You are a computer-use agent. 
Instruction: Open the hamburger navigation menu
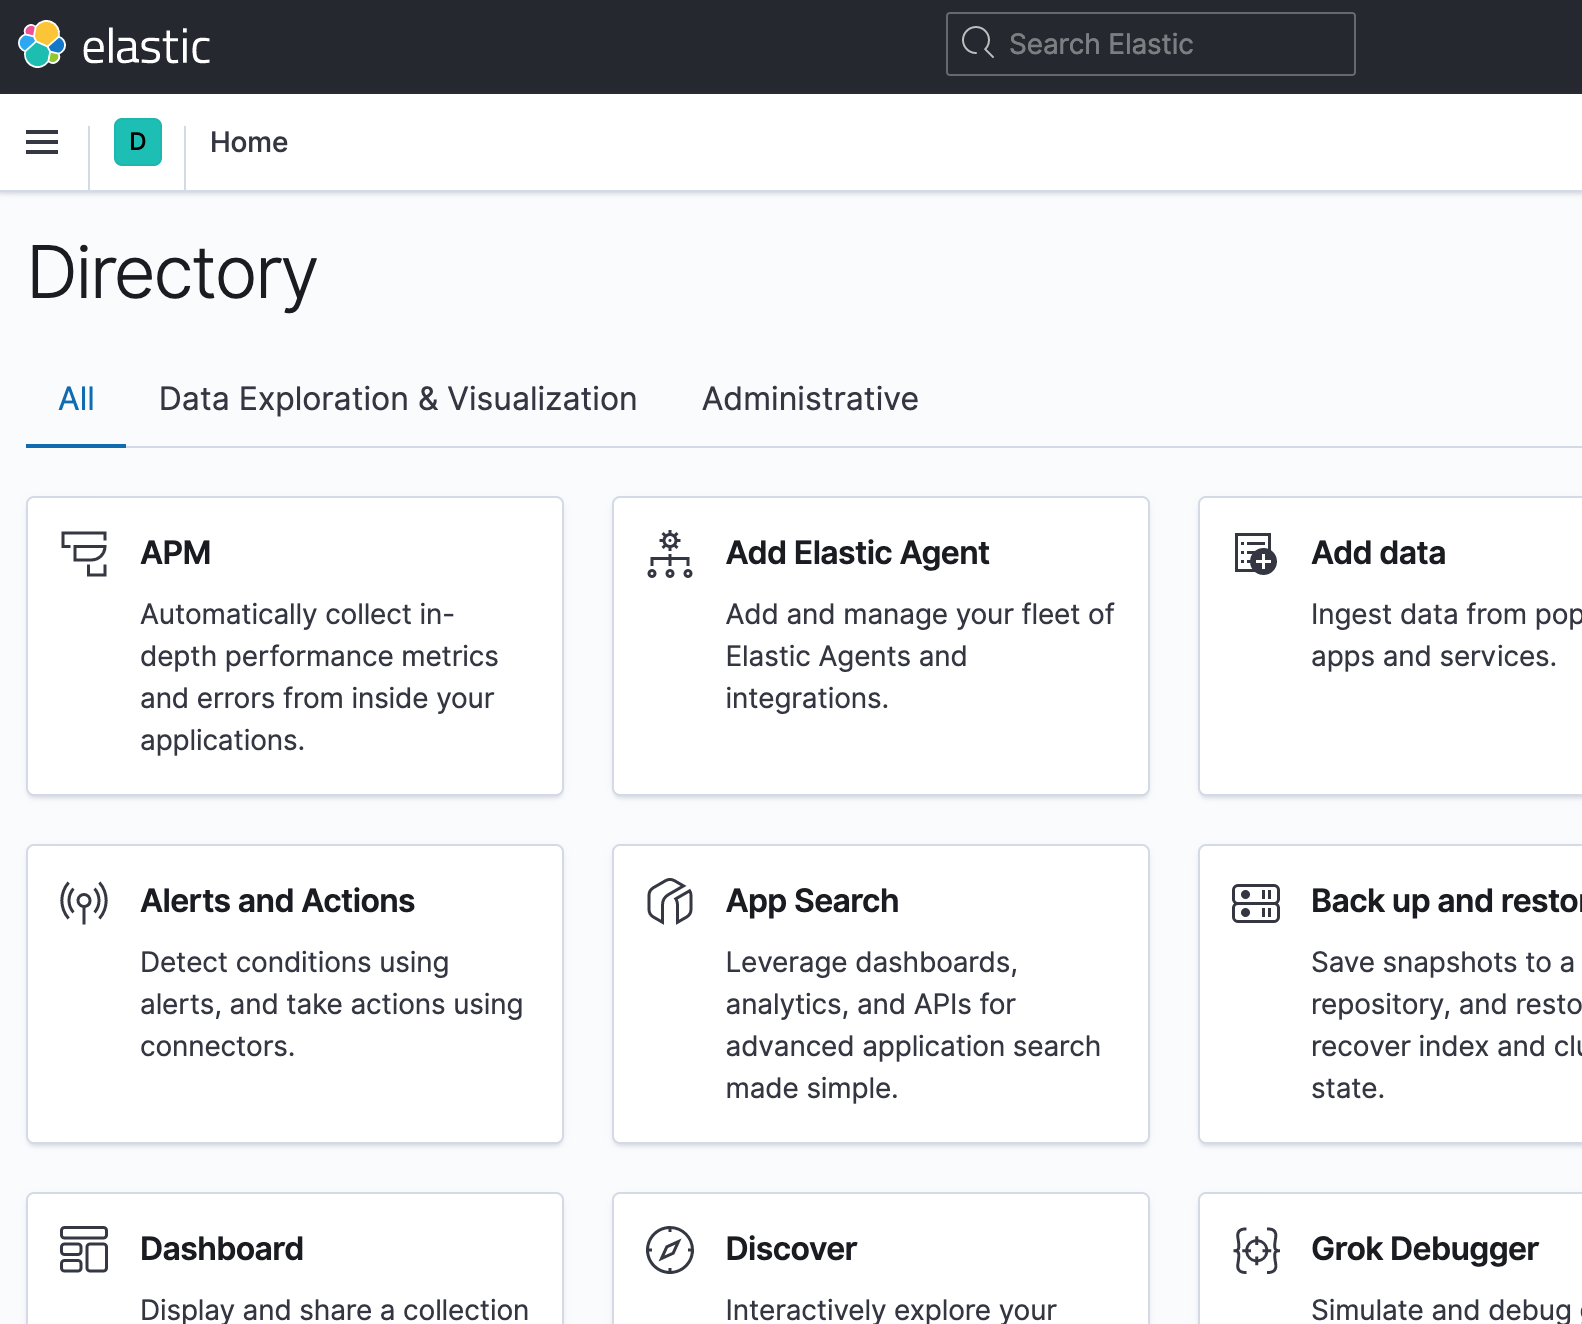pos(42,142)
